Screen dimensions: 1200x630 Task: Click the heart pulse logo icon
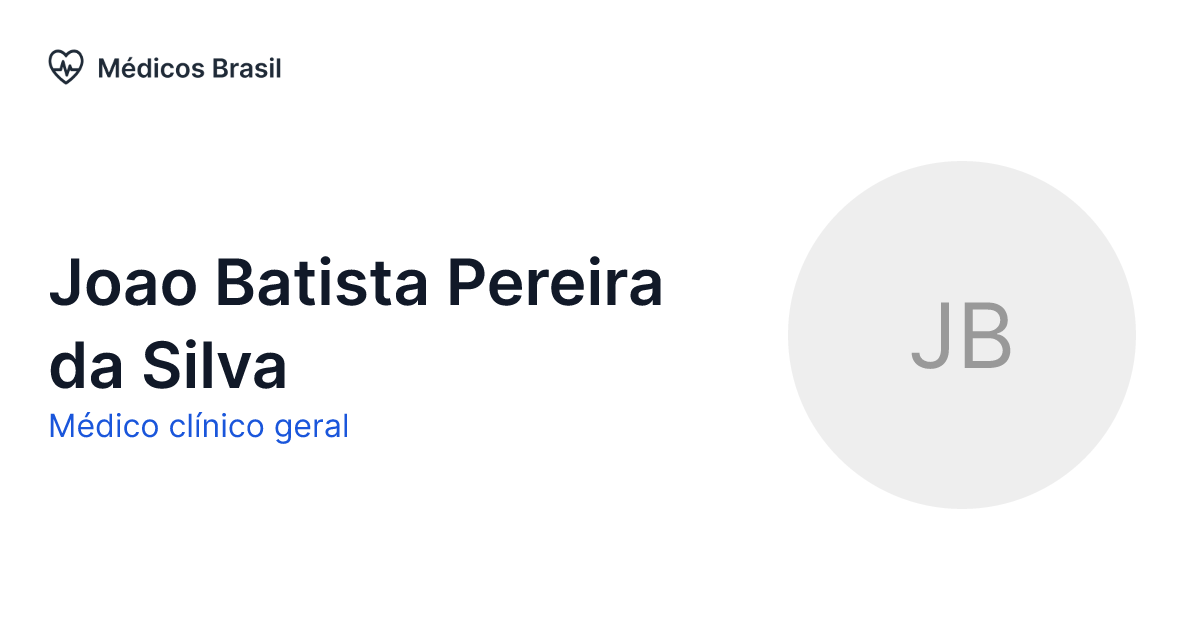tap(66, 68)
